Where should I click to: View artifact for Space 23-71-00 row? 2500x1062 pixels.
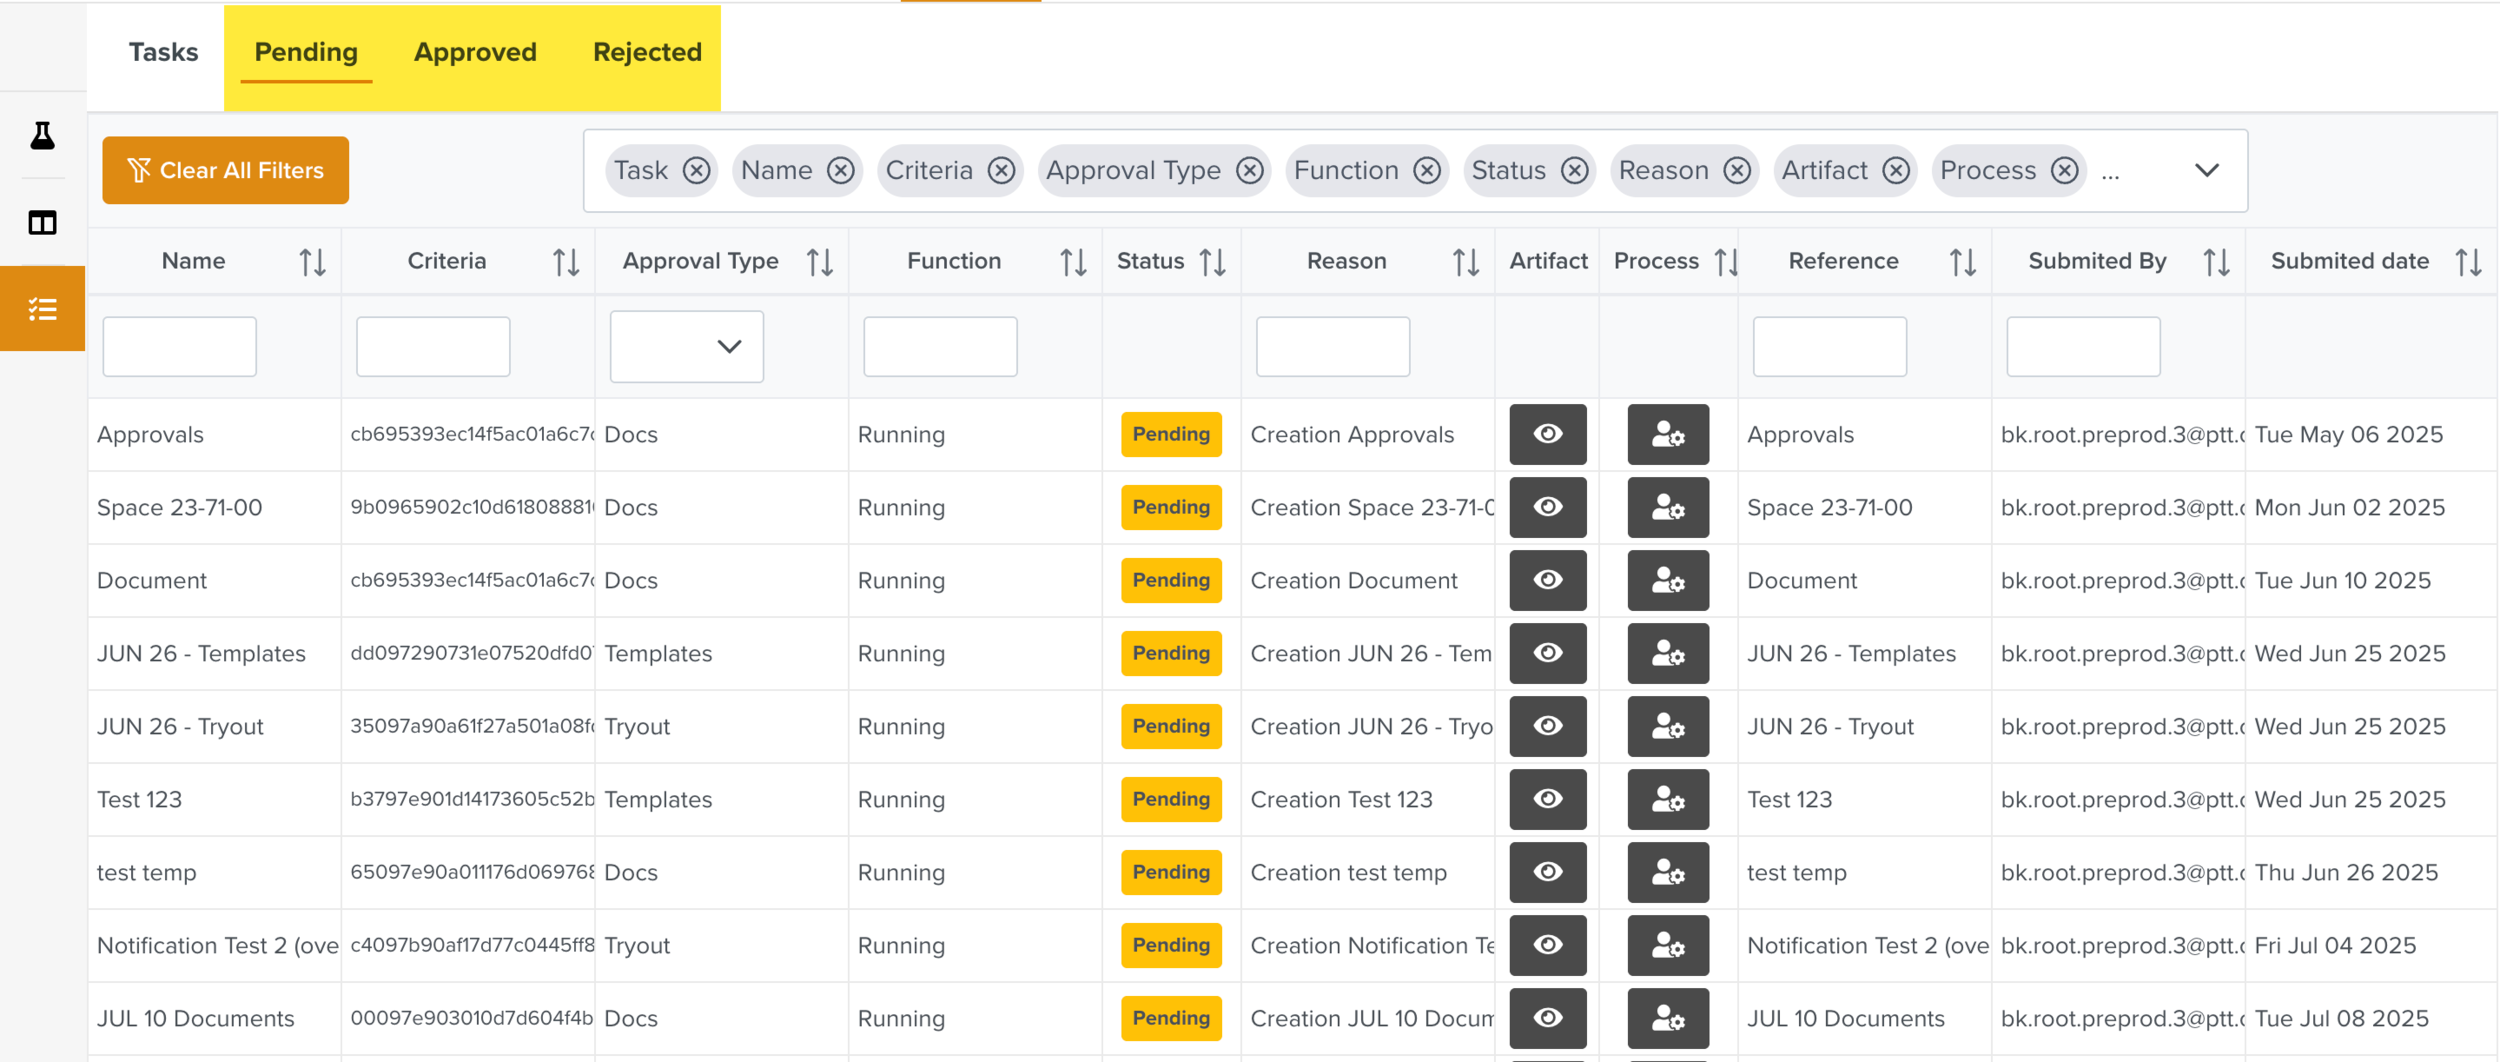click(x=1547, y=507)
